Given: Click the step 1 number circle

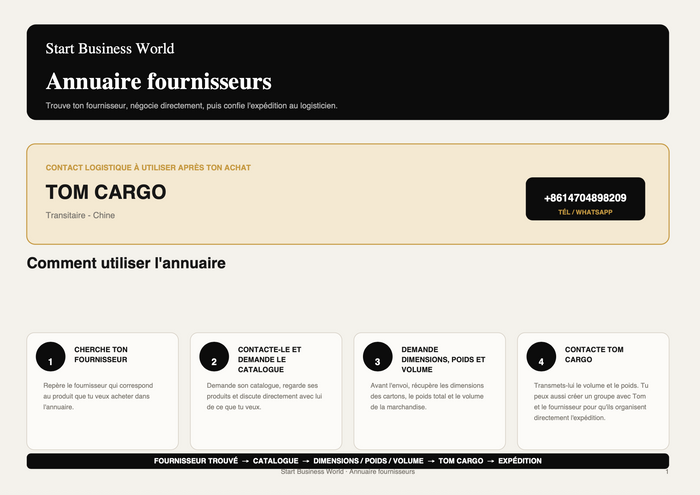Looking at the screenshot, I should coord(50,357).
